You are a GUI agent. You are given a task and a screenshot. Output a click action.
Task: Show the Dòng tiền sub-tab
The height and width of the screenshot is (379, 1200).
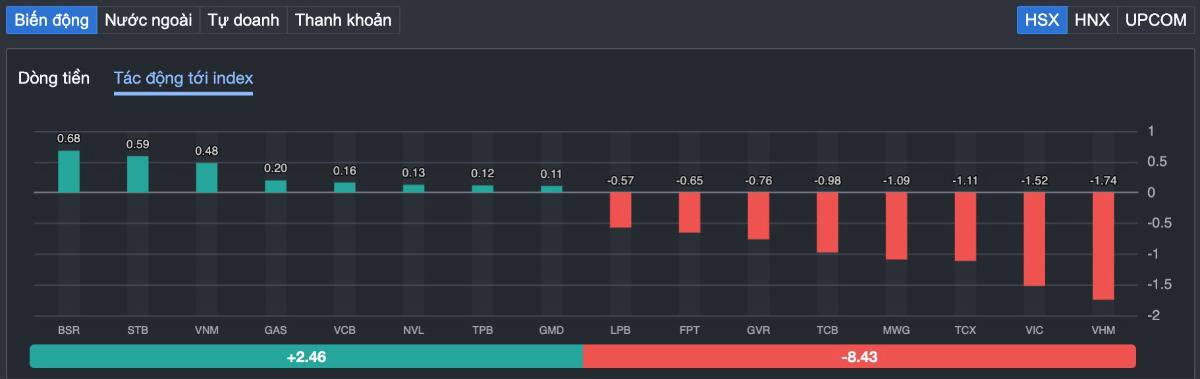point(54,78)
